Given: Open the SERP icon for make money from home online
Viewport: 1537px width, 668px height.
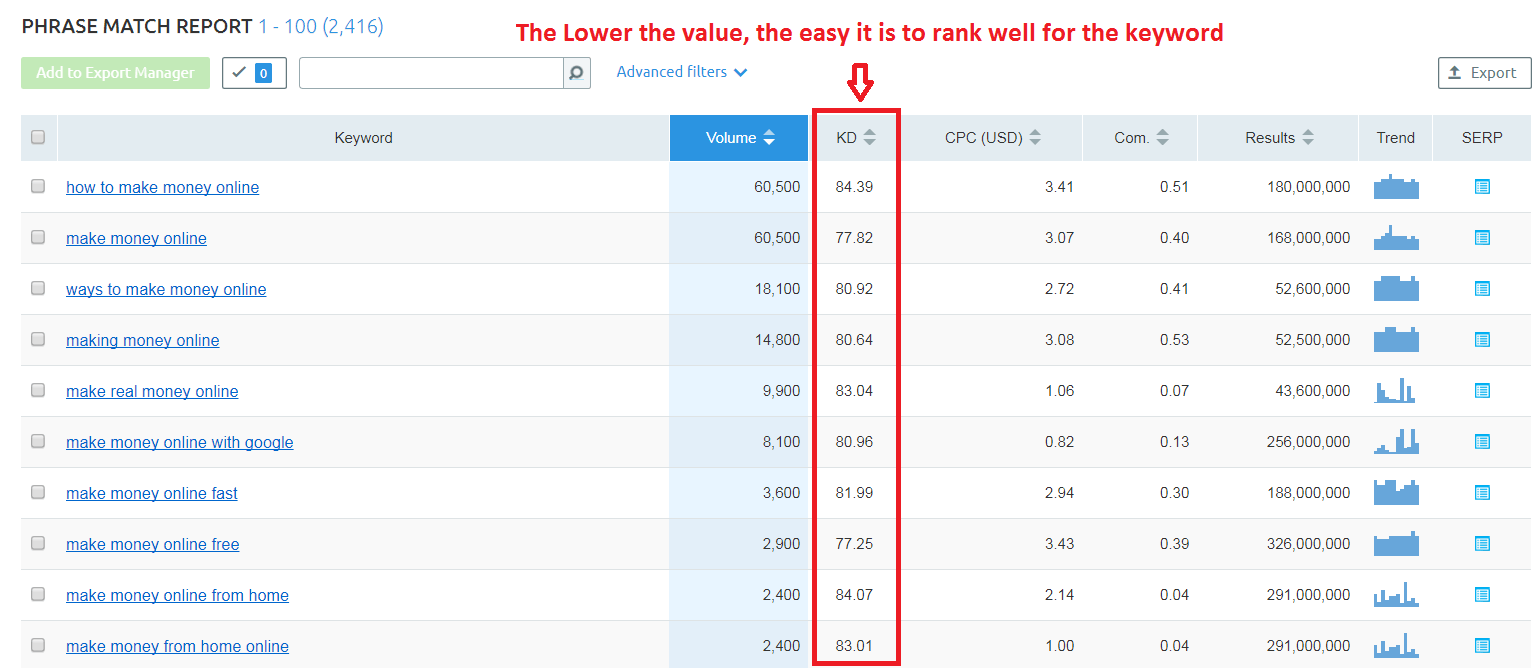Looking at the screenshot, I should point(1482,645).
